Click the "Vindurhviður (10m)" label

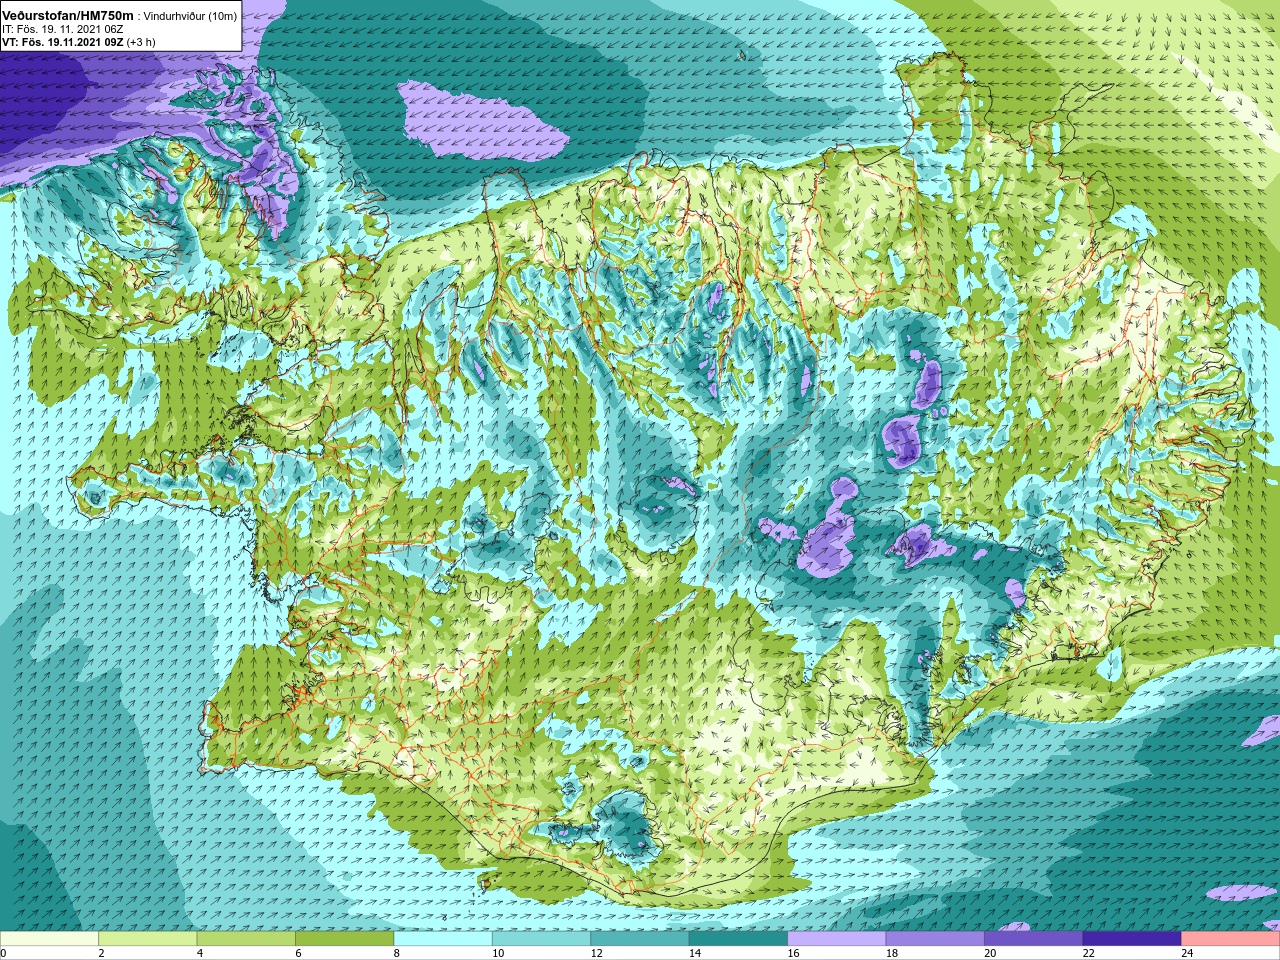click(x=190, y=16)
